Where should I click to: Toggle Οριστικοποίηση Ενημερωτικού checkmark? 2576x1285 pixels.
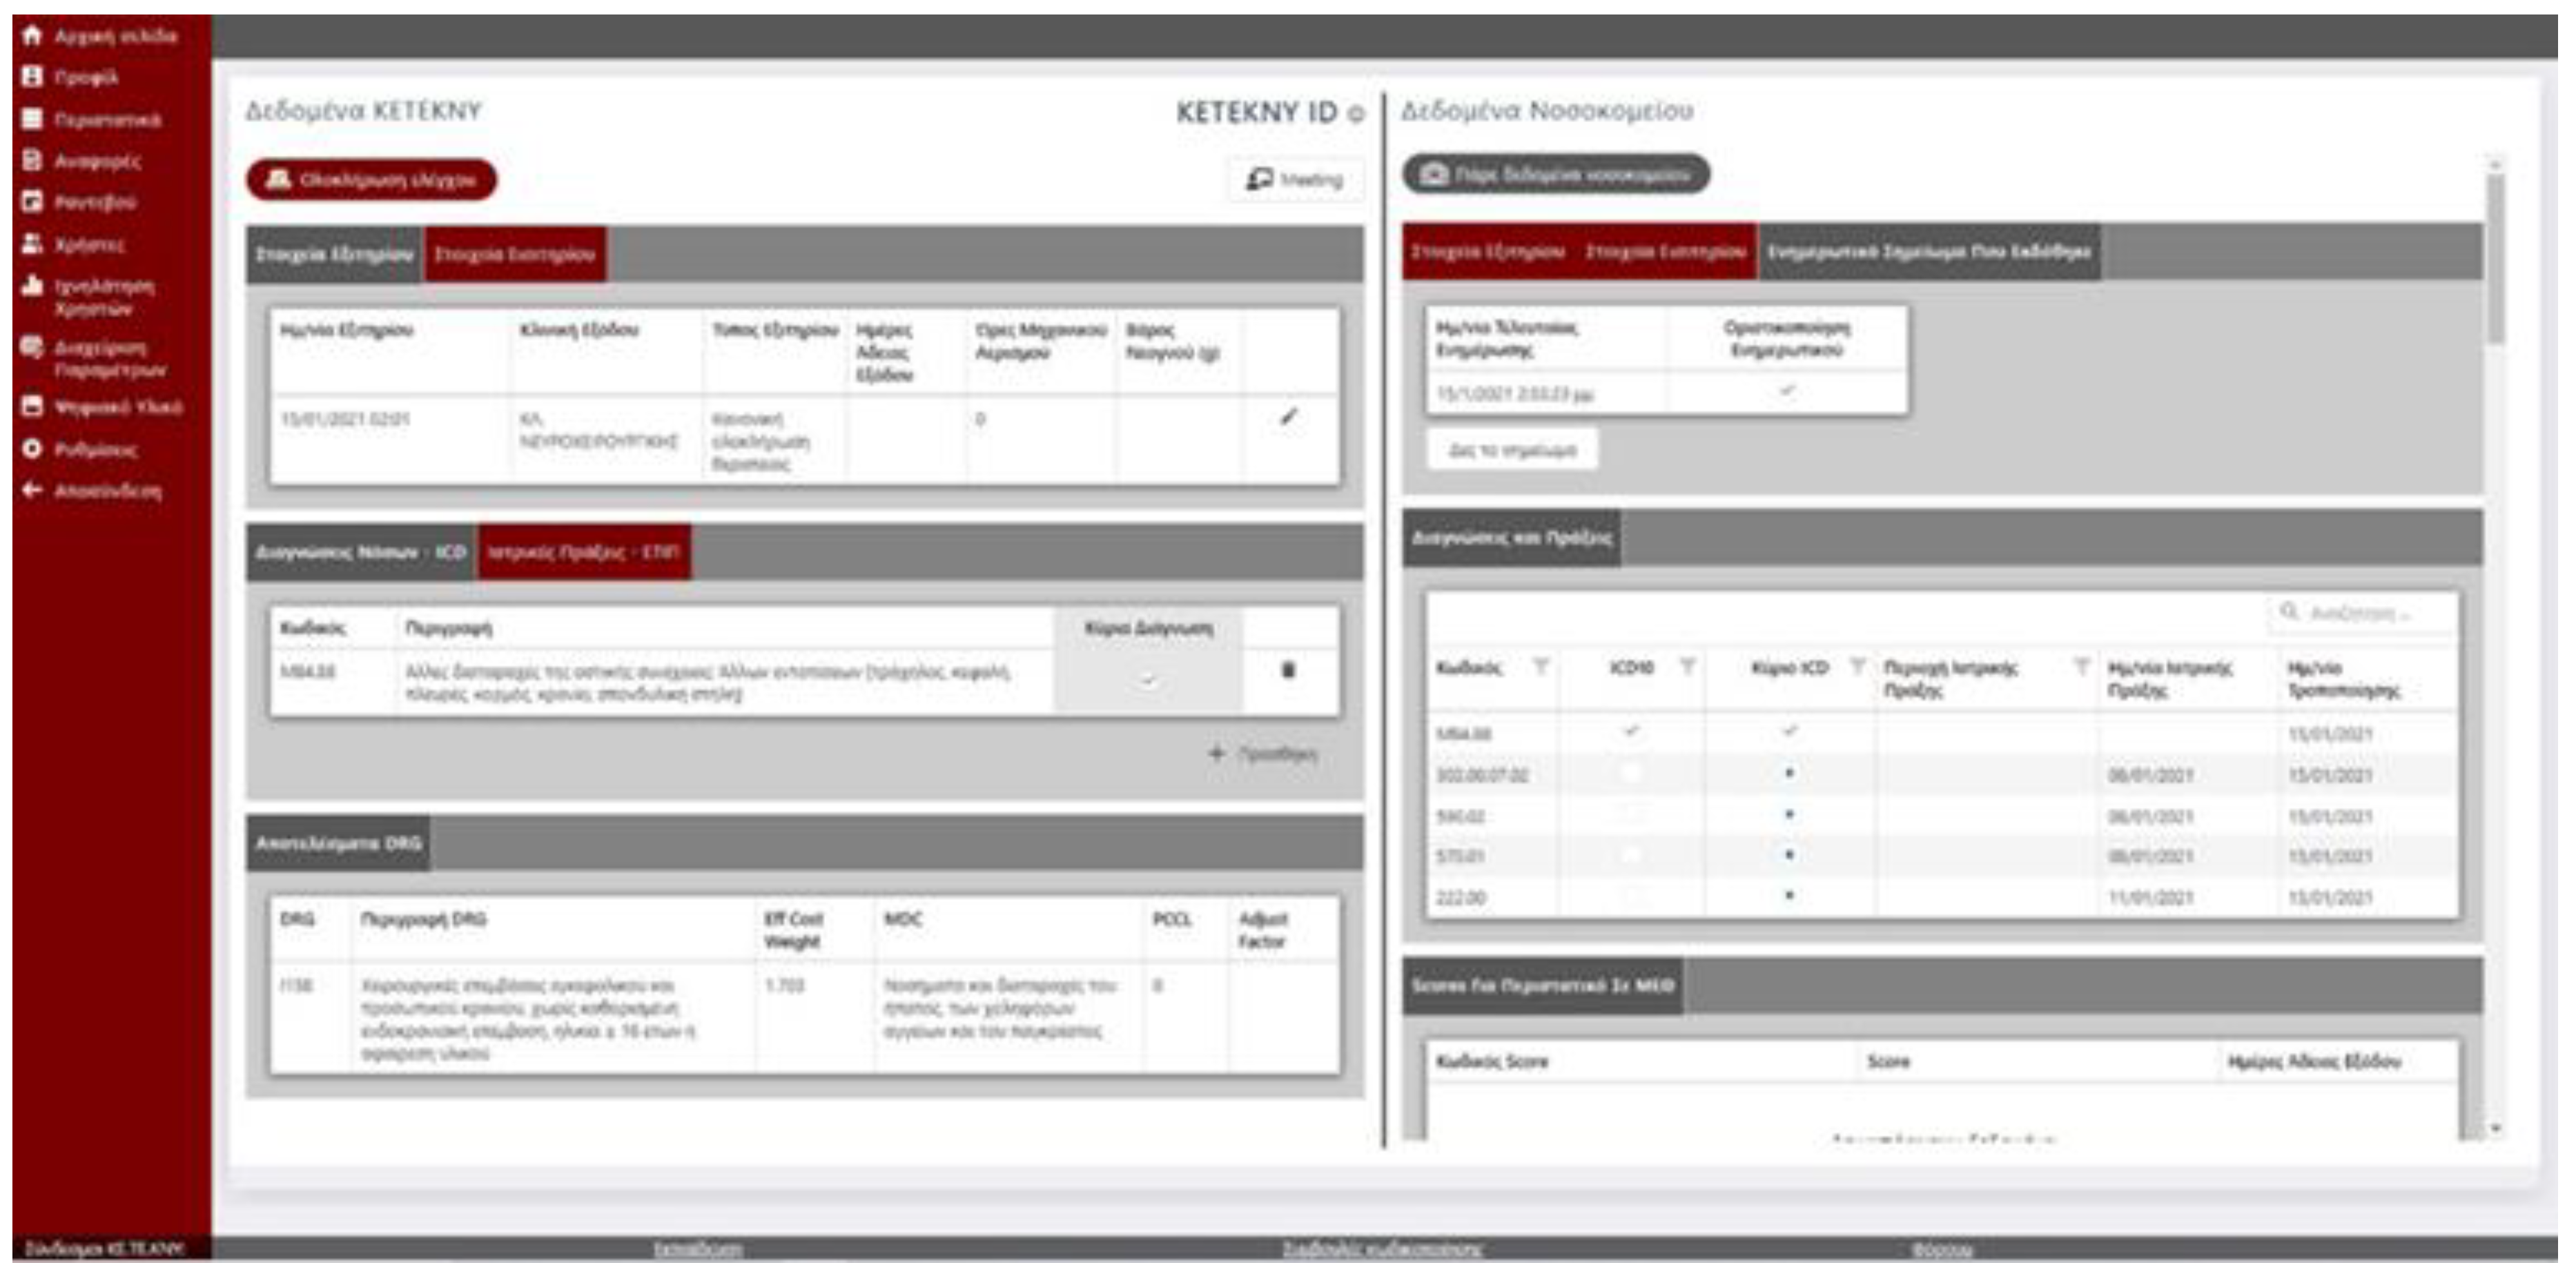[x=1786, y=391]
